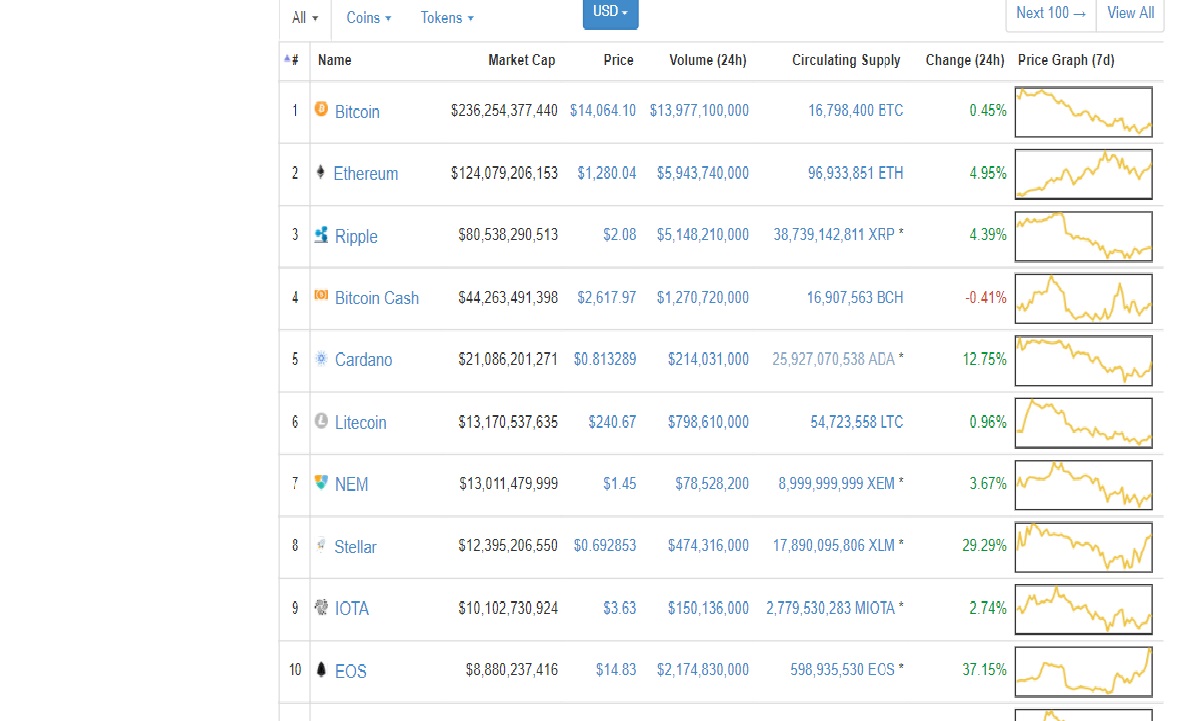Open the EOS name link
Image resolution: width=1180 pixels, height=721 pixels.
(x=351, y=671)
